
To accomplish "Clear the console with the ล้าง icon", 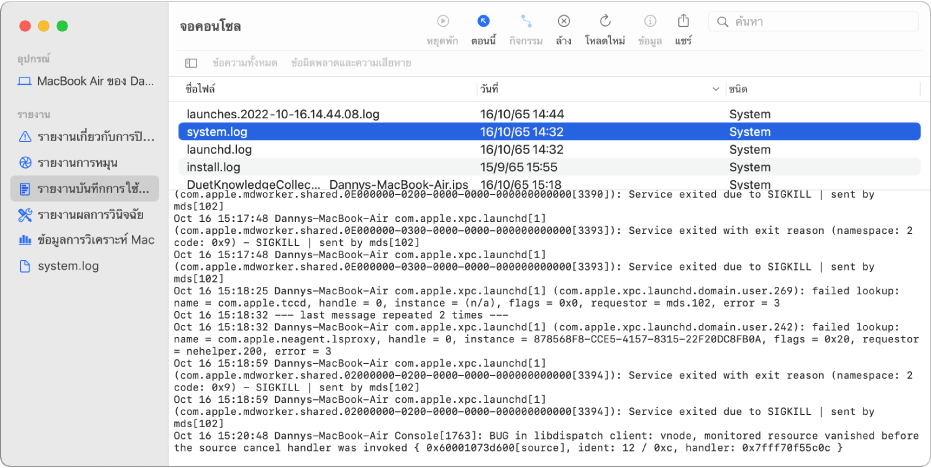I will coord(563,22).
